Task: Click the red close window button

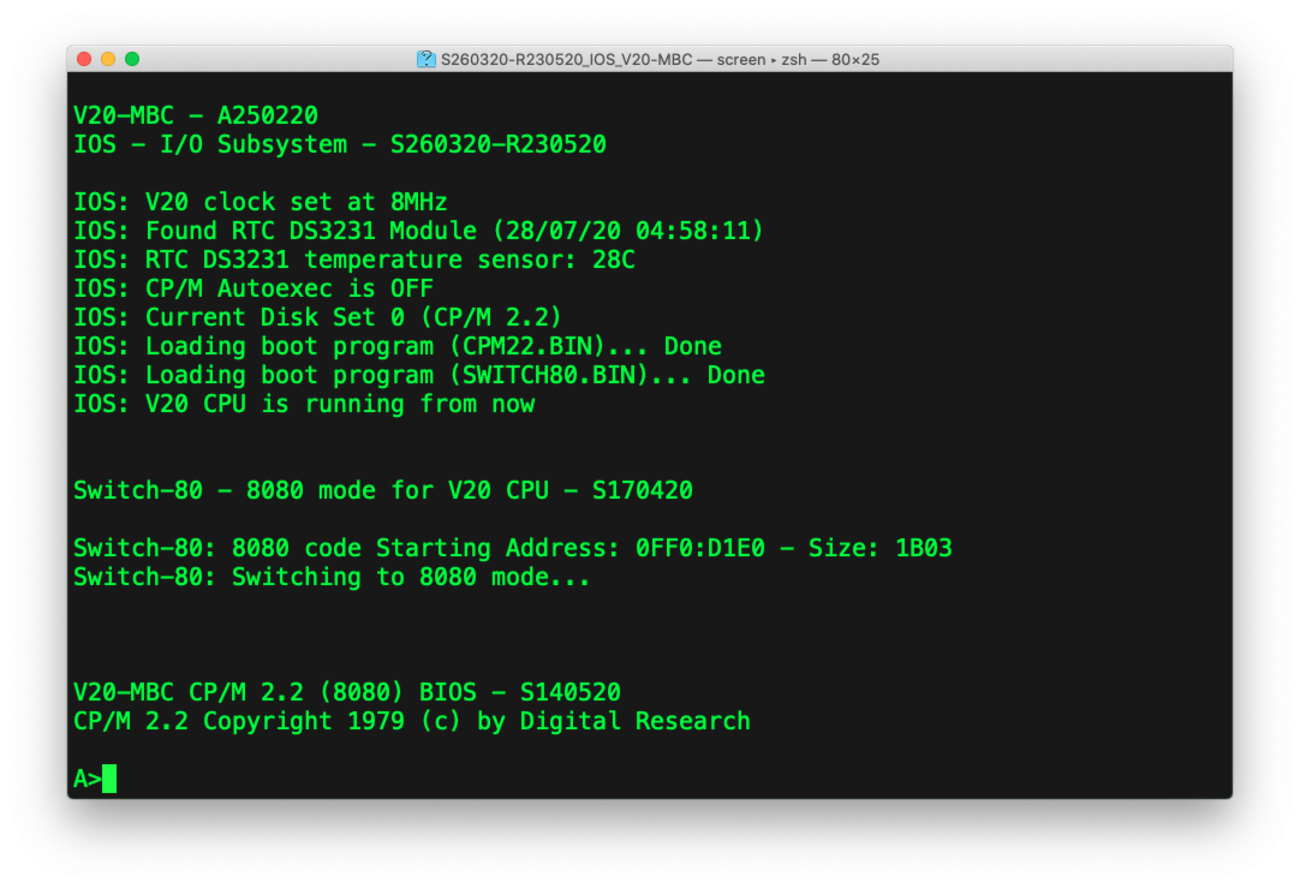Action: [84, 59]
